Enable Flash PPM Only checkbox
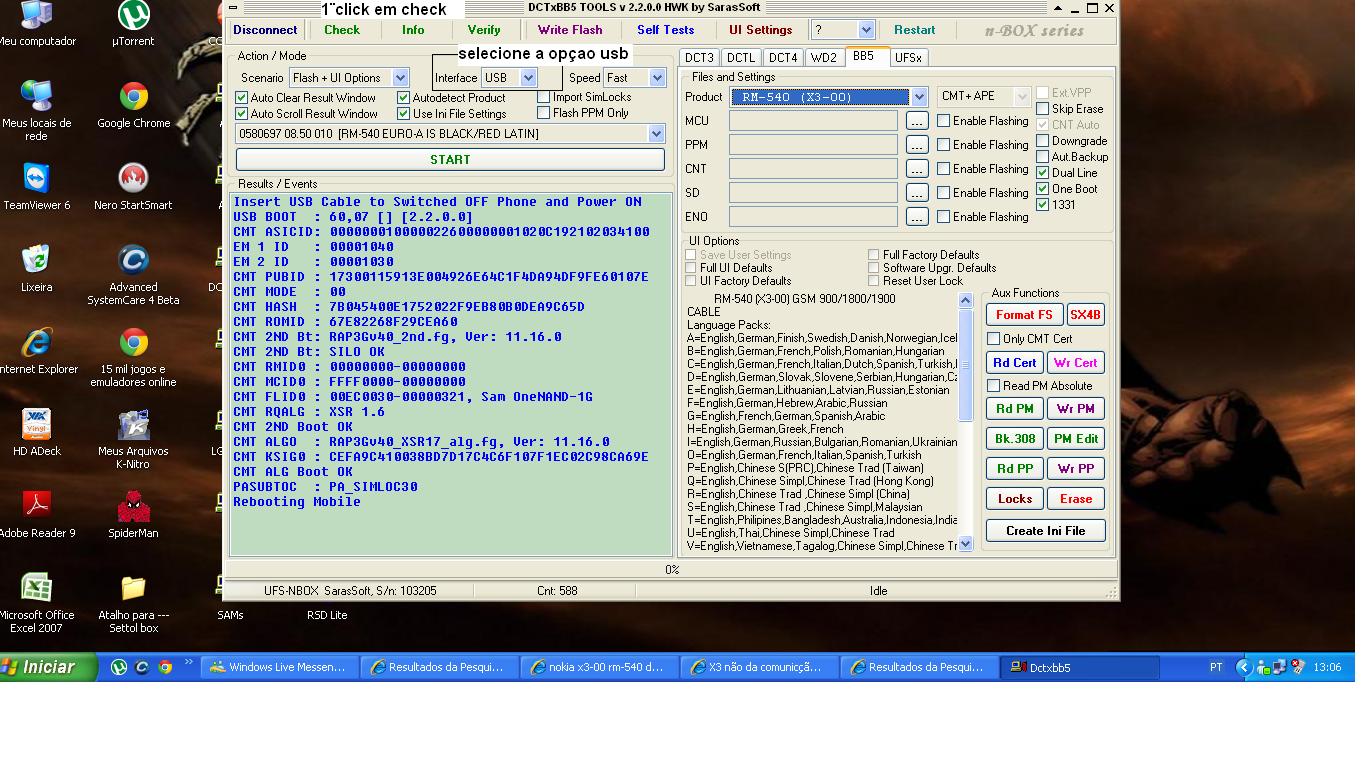The image size is (1366, 768). pyautogui.click(x=543, y=113)
